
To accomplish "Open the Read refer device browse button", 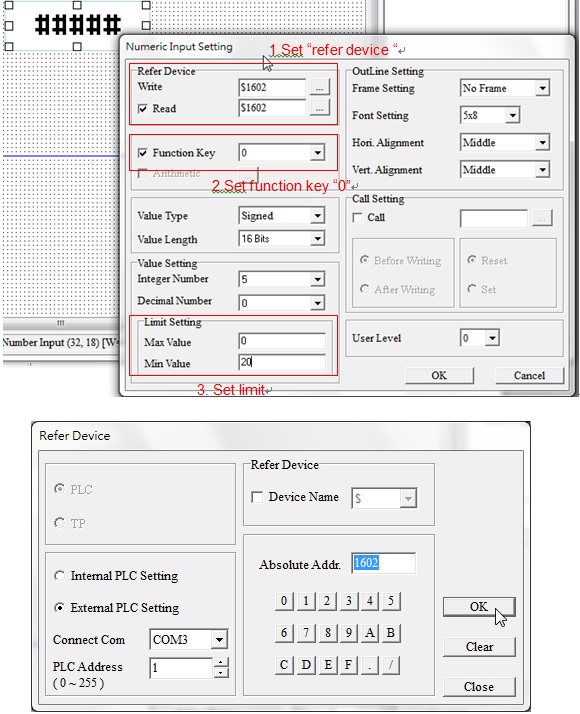I will (320, 108).
